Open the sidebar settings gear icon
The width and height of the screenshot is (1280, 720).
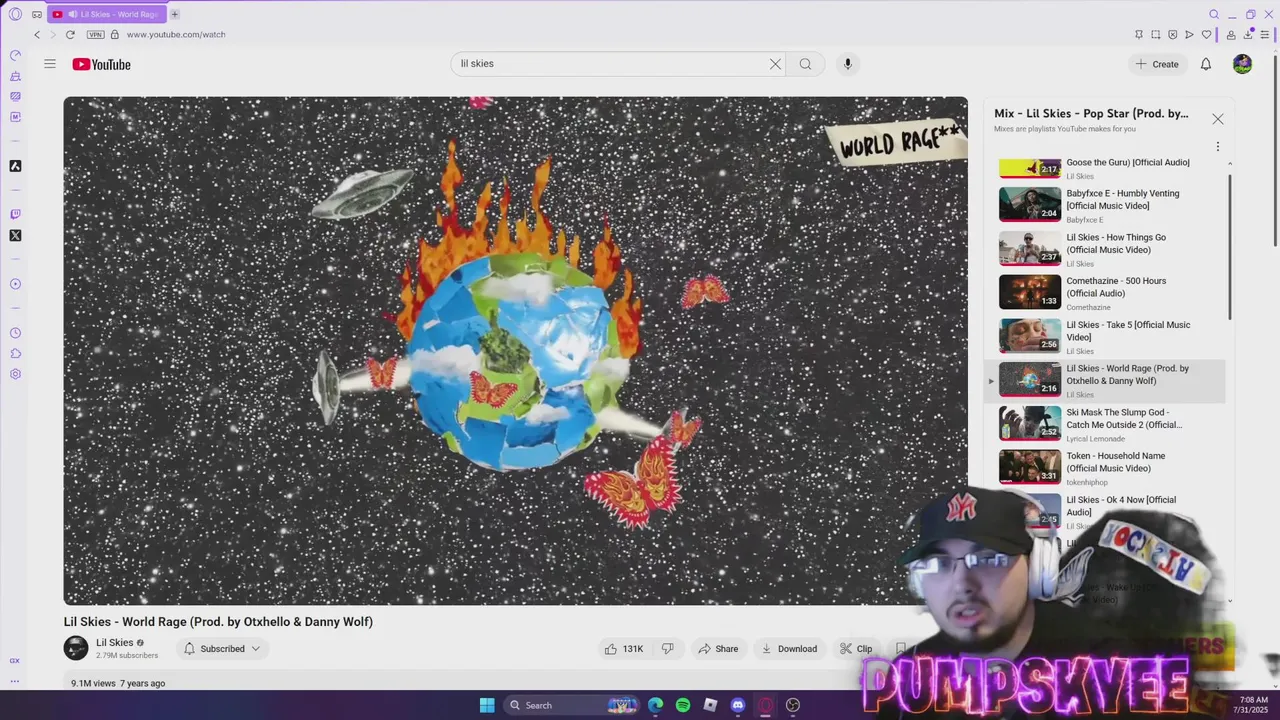pos(15,374)
